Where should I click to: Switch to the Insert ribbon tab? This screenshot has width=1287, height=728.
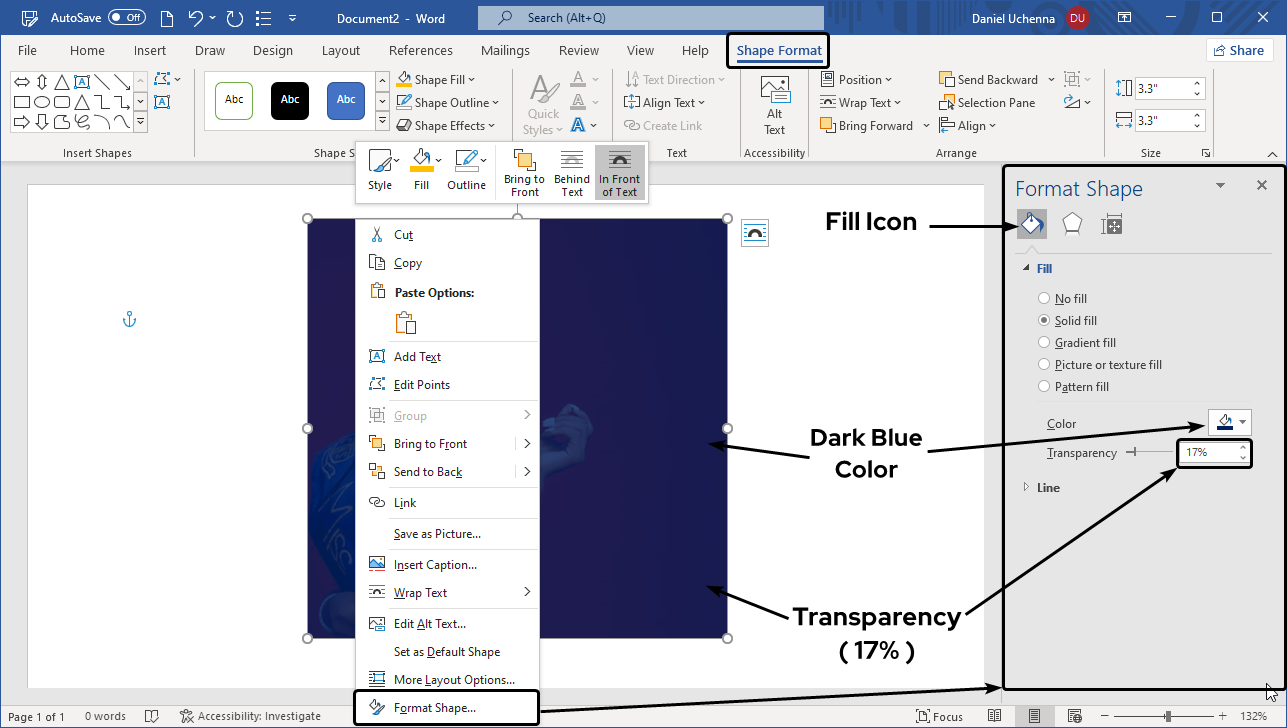150,51
